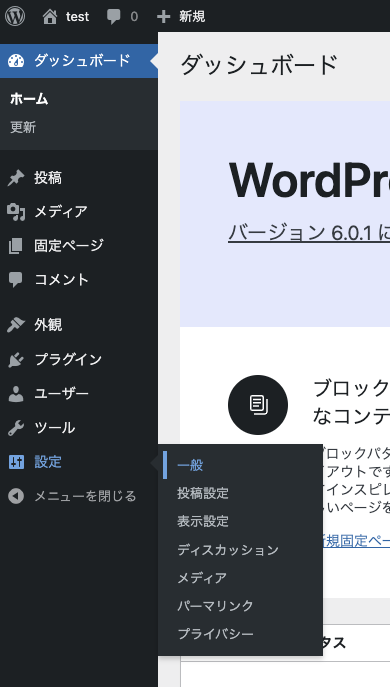The height and width of the screenshot is (687, 390).
Task: Click the ツール wrench icon
Action: [16, 428]
